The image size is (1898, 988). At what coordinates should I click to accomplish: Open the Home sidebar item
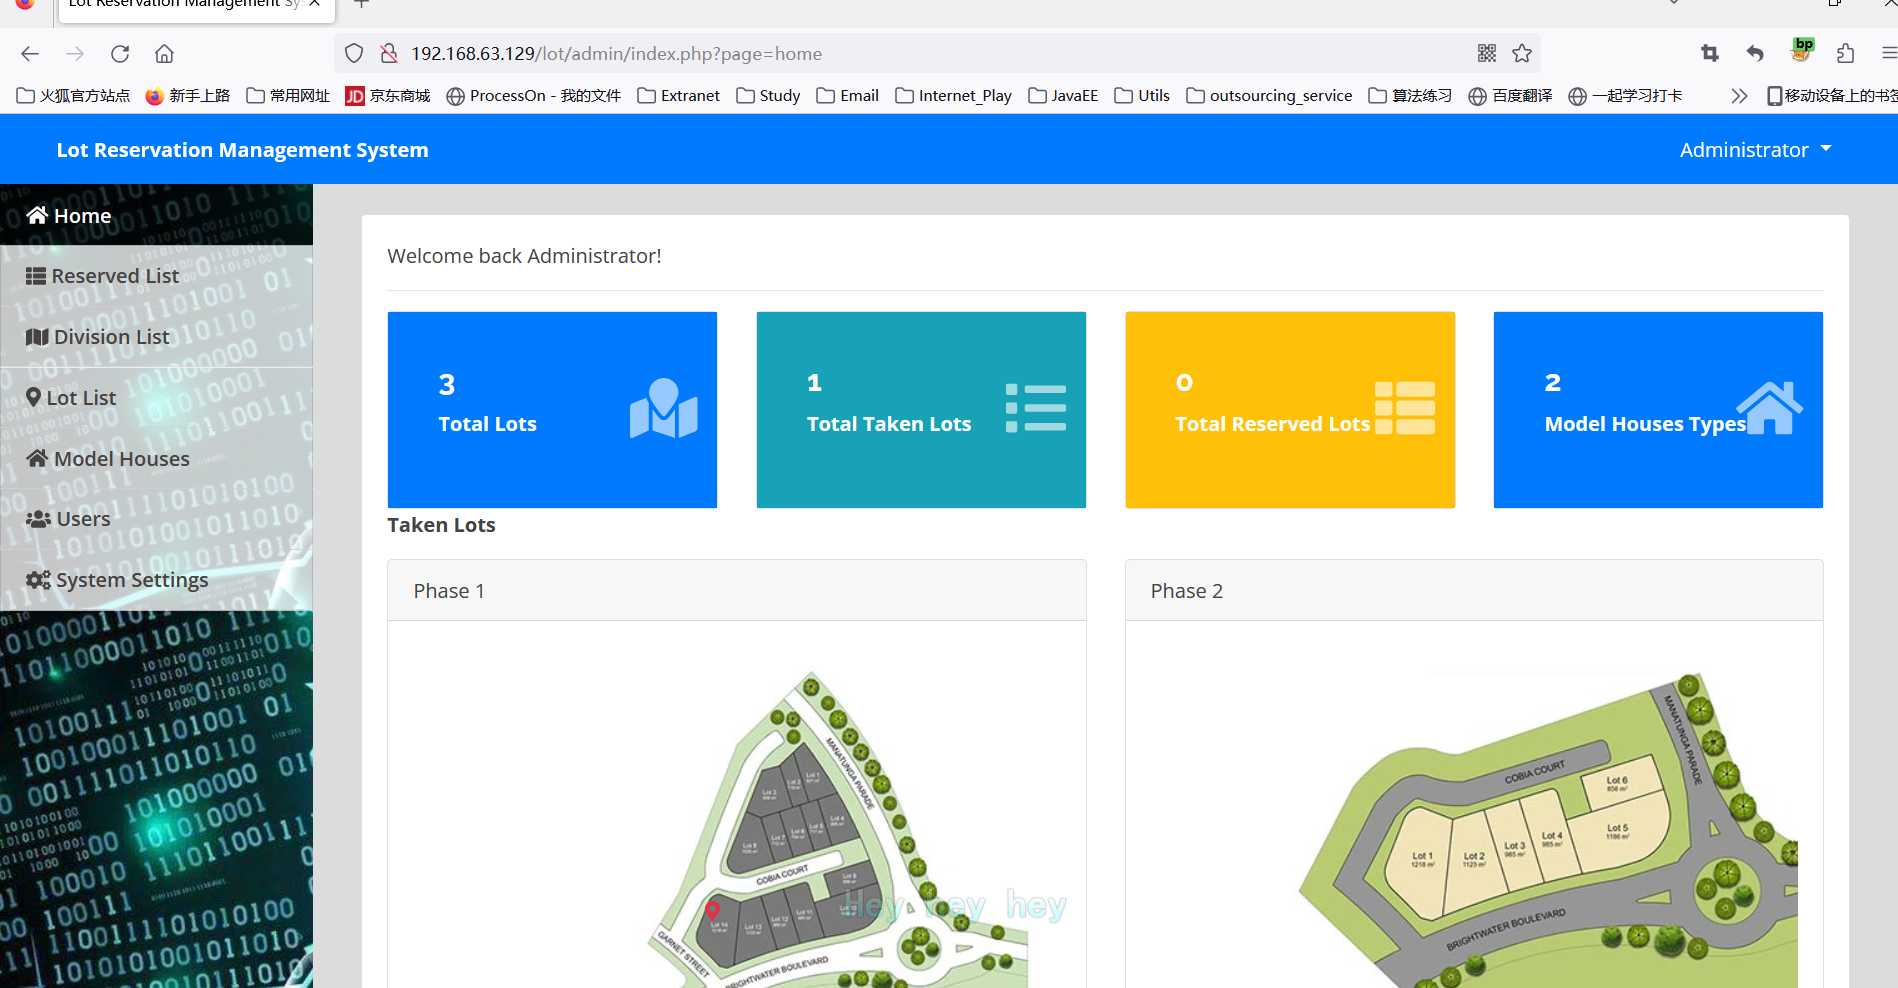[x=156, y=215]
